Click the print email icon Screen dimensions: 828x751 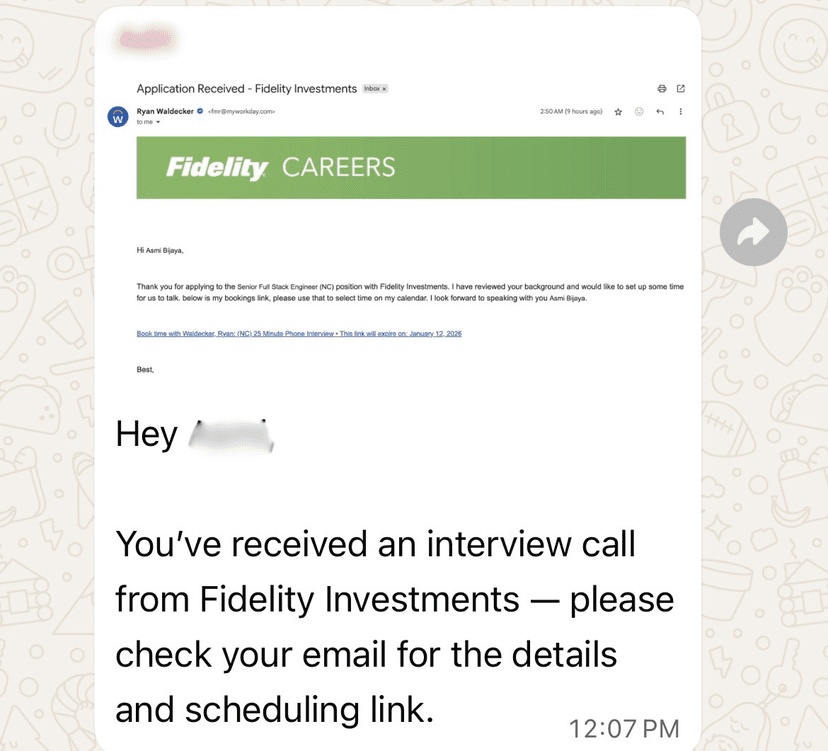pos(661,88)
